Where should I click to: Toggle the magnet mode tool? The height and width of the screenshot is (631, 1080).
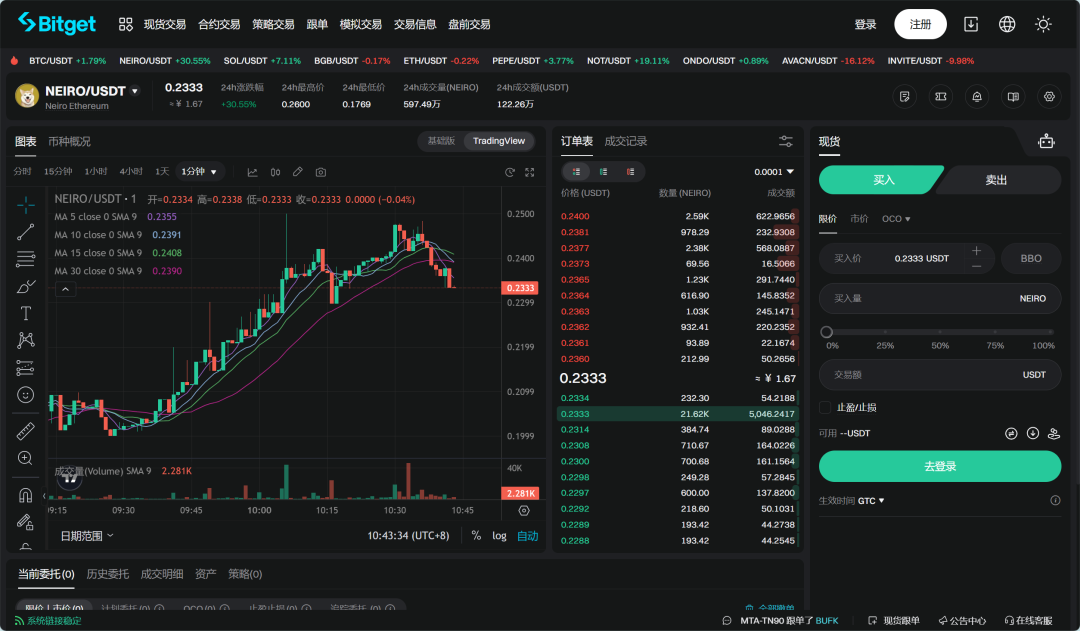point(25,495)
